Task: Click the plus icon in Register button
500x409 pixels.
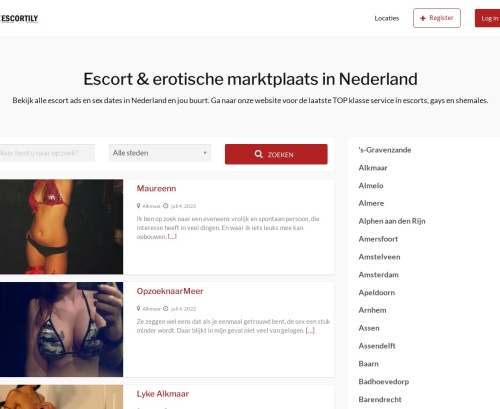Action: coord(423,18)
